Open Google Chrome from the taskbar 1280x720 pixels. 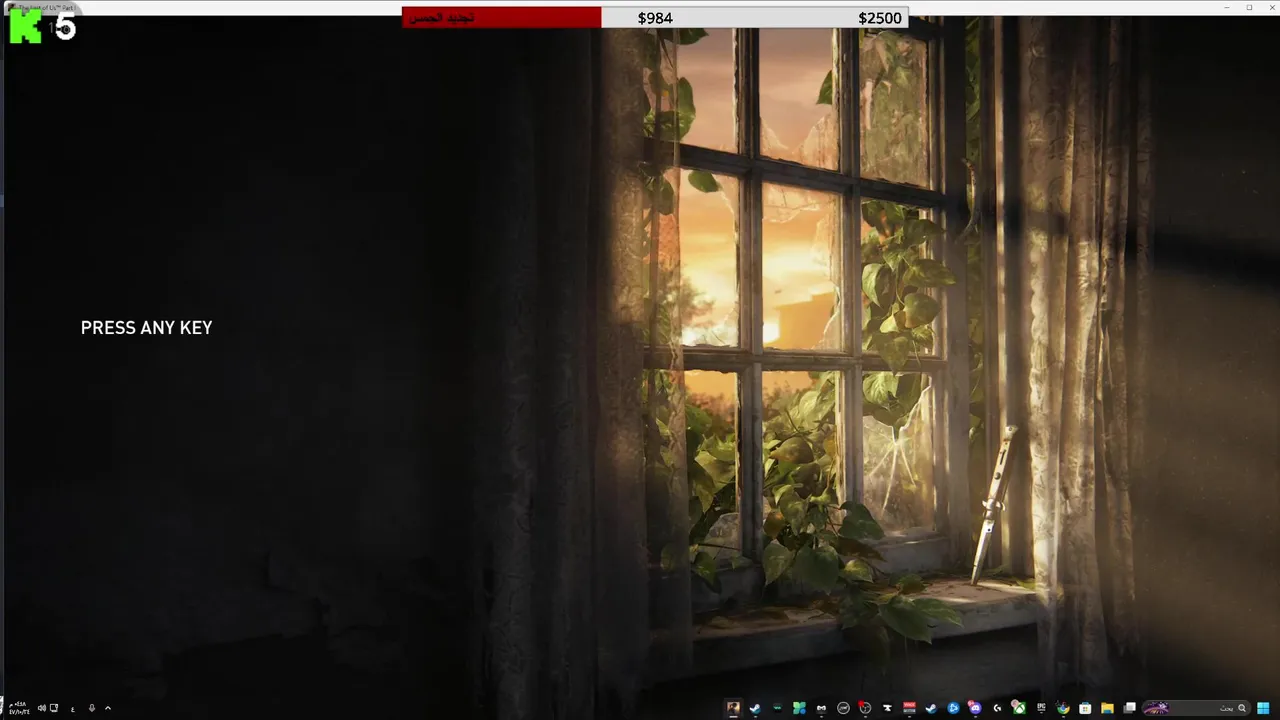1063,708
